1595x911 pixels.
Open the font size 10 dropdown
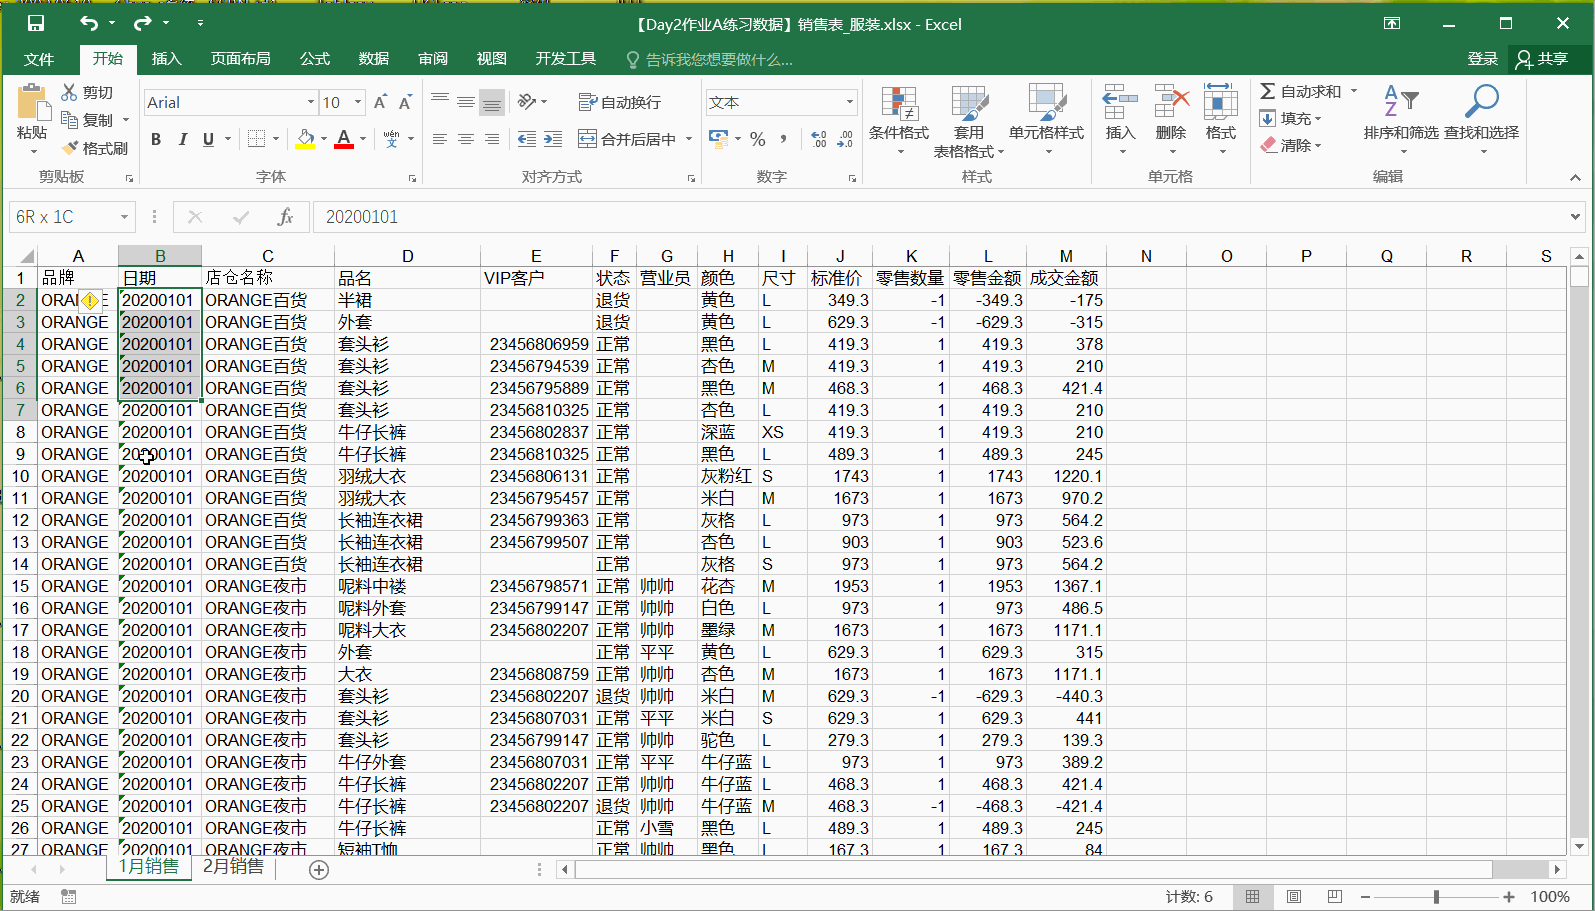(358, 102)
